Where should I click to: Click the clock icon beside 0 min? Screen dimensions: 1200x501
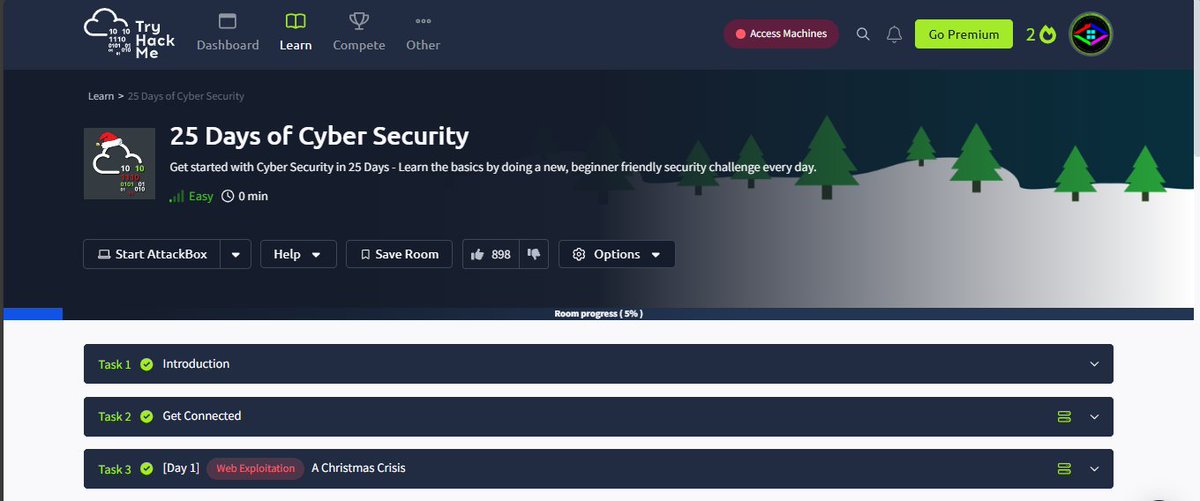click(x=227, y=196)
